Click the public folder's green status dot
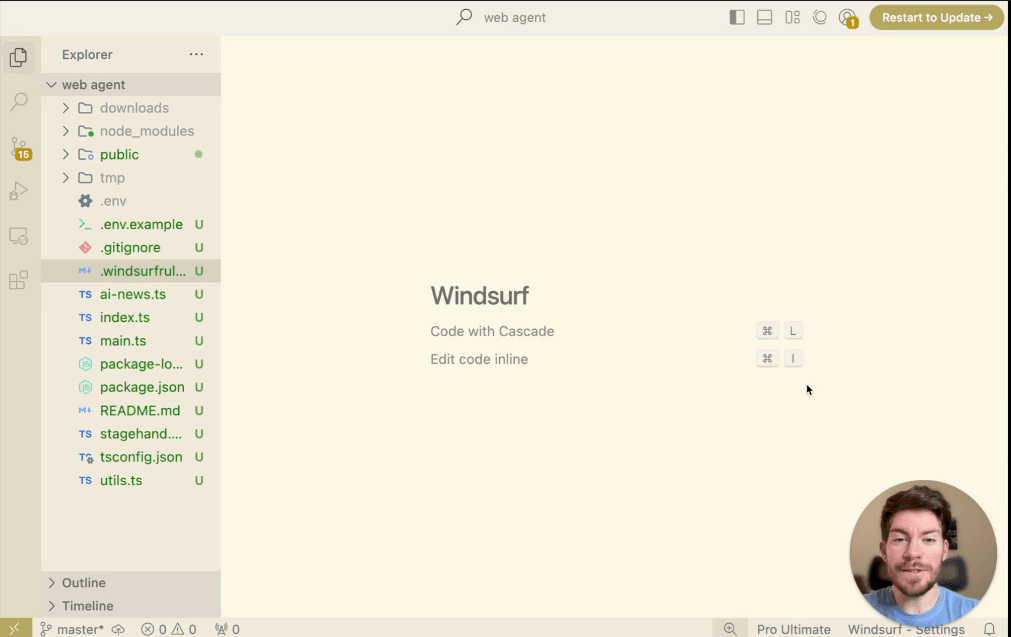Screen dimensions: 1011x637 [199, 155]
